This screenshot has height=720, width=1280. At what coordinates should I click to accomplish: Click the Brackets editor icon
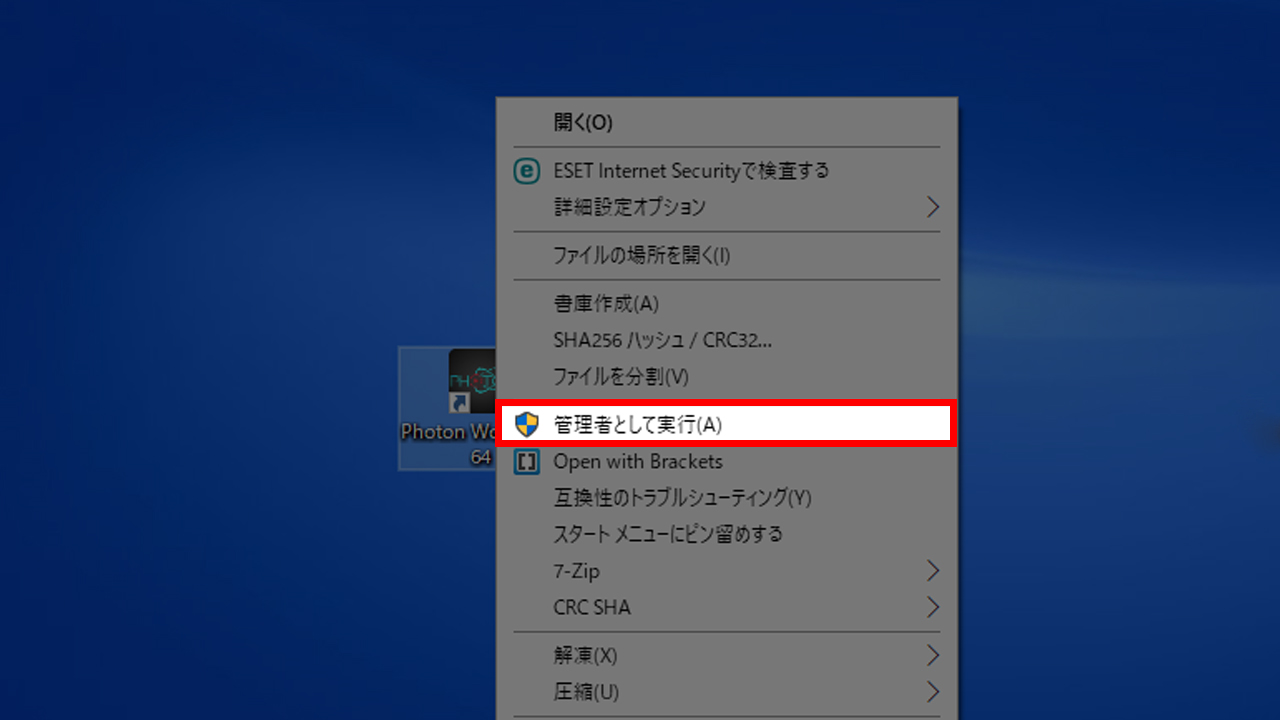[526, 462]
